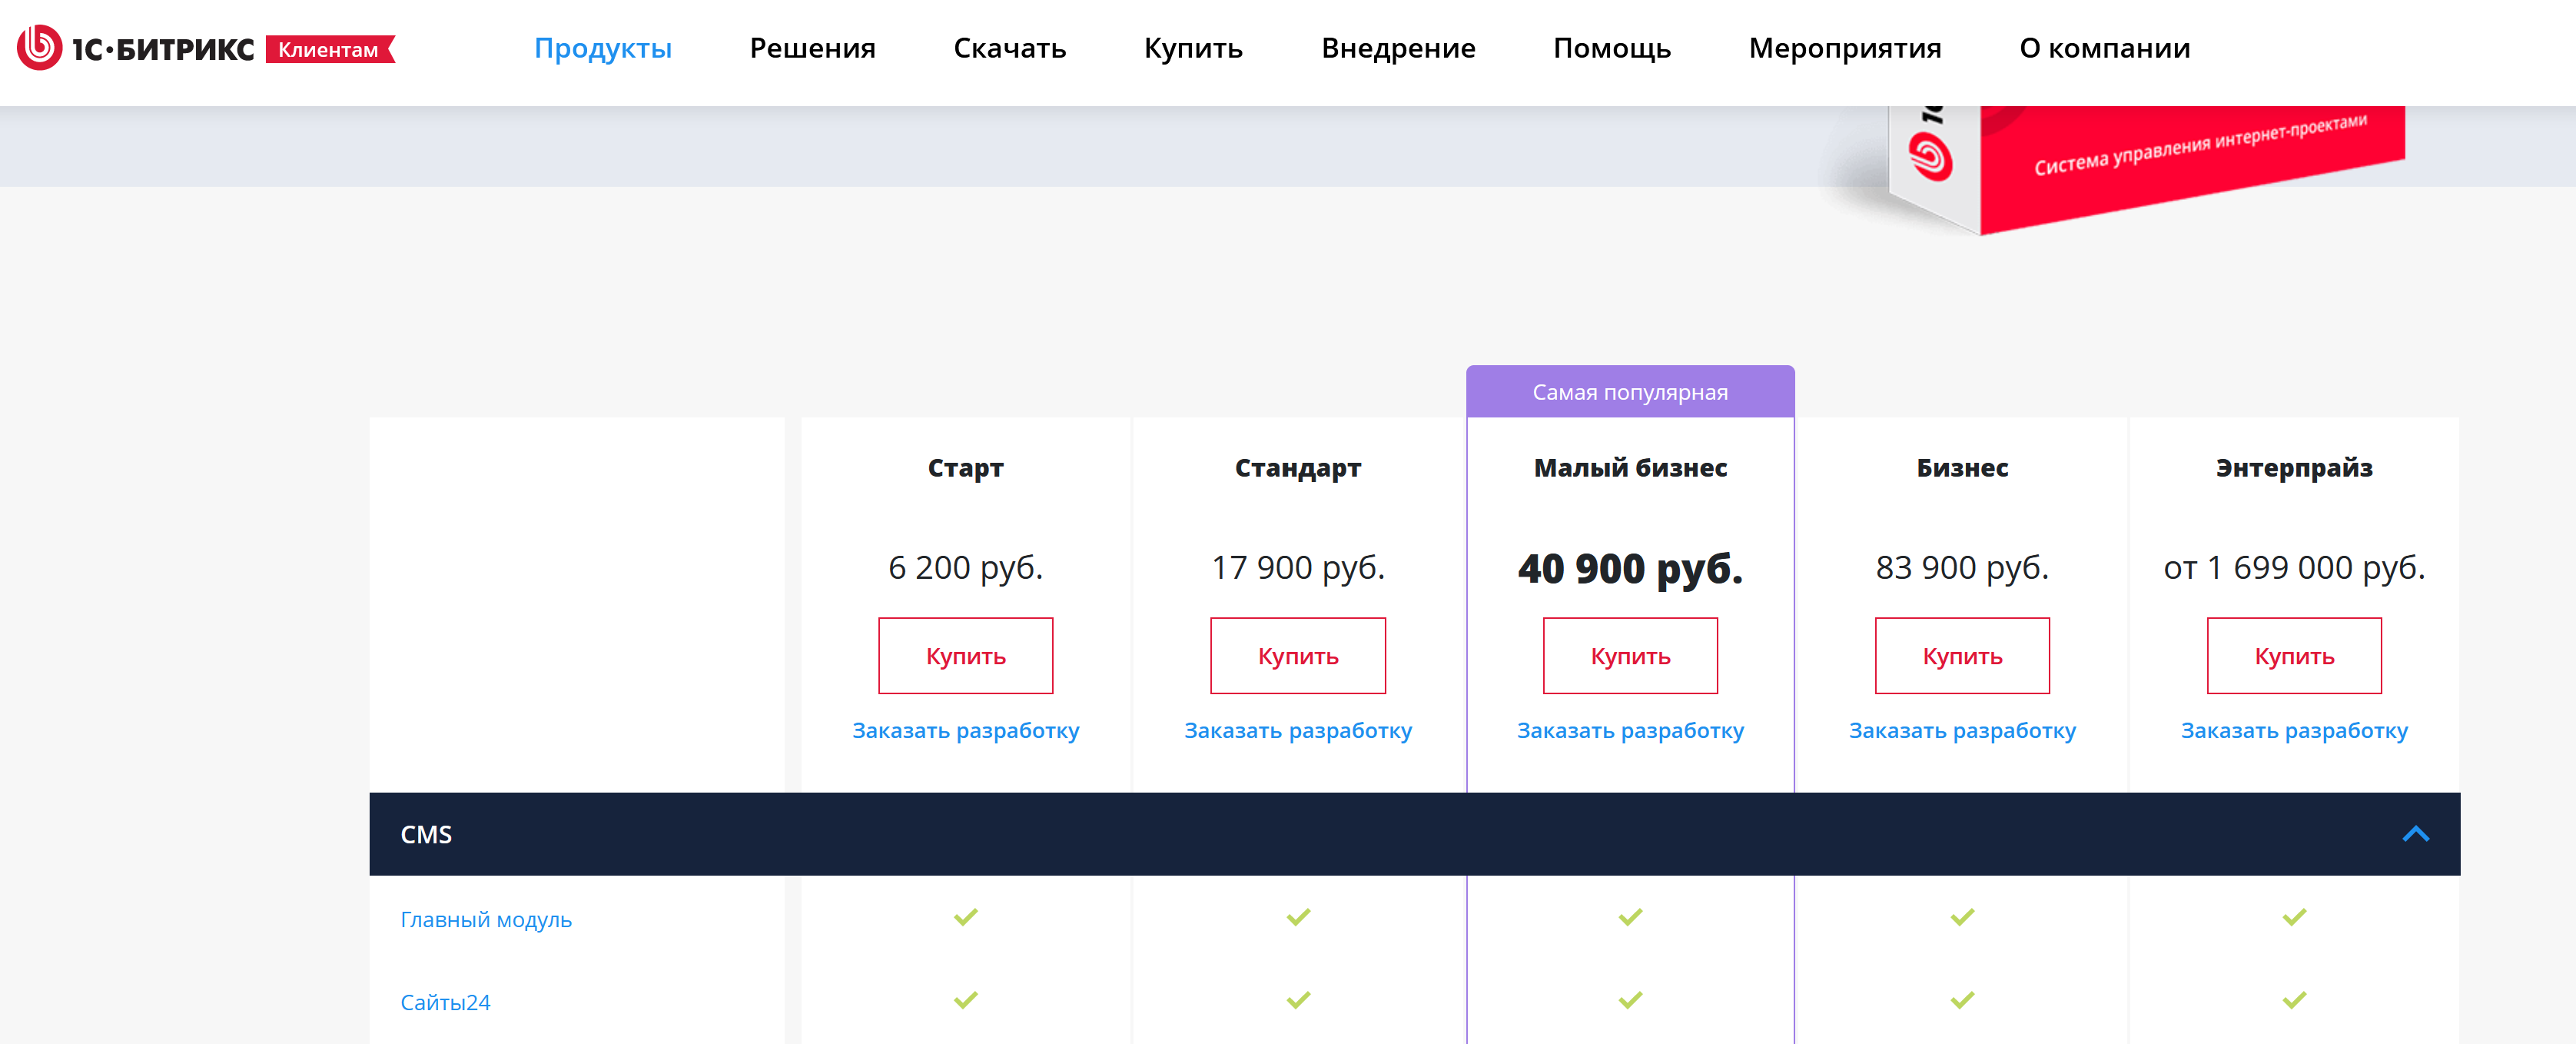
Task: Click Главный модуль checkmark in Энтерпрайз column
Action: pos(2295,917)
